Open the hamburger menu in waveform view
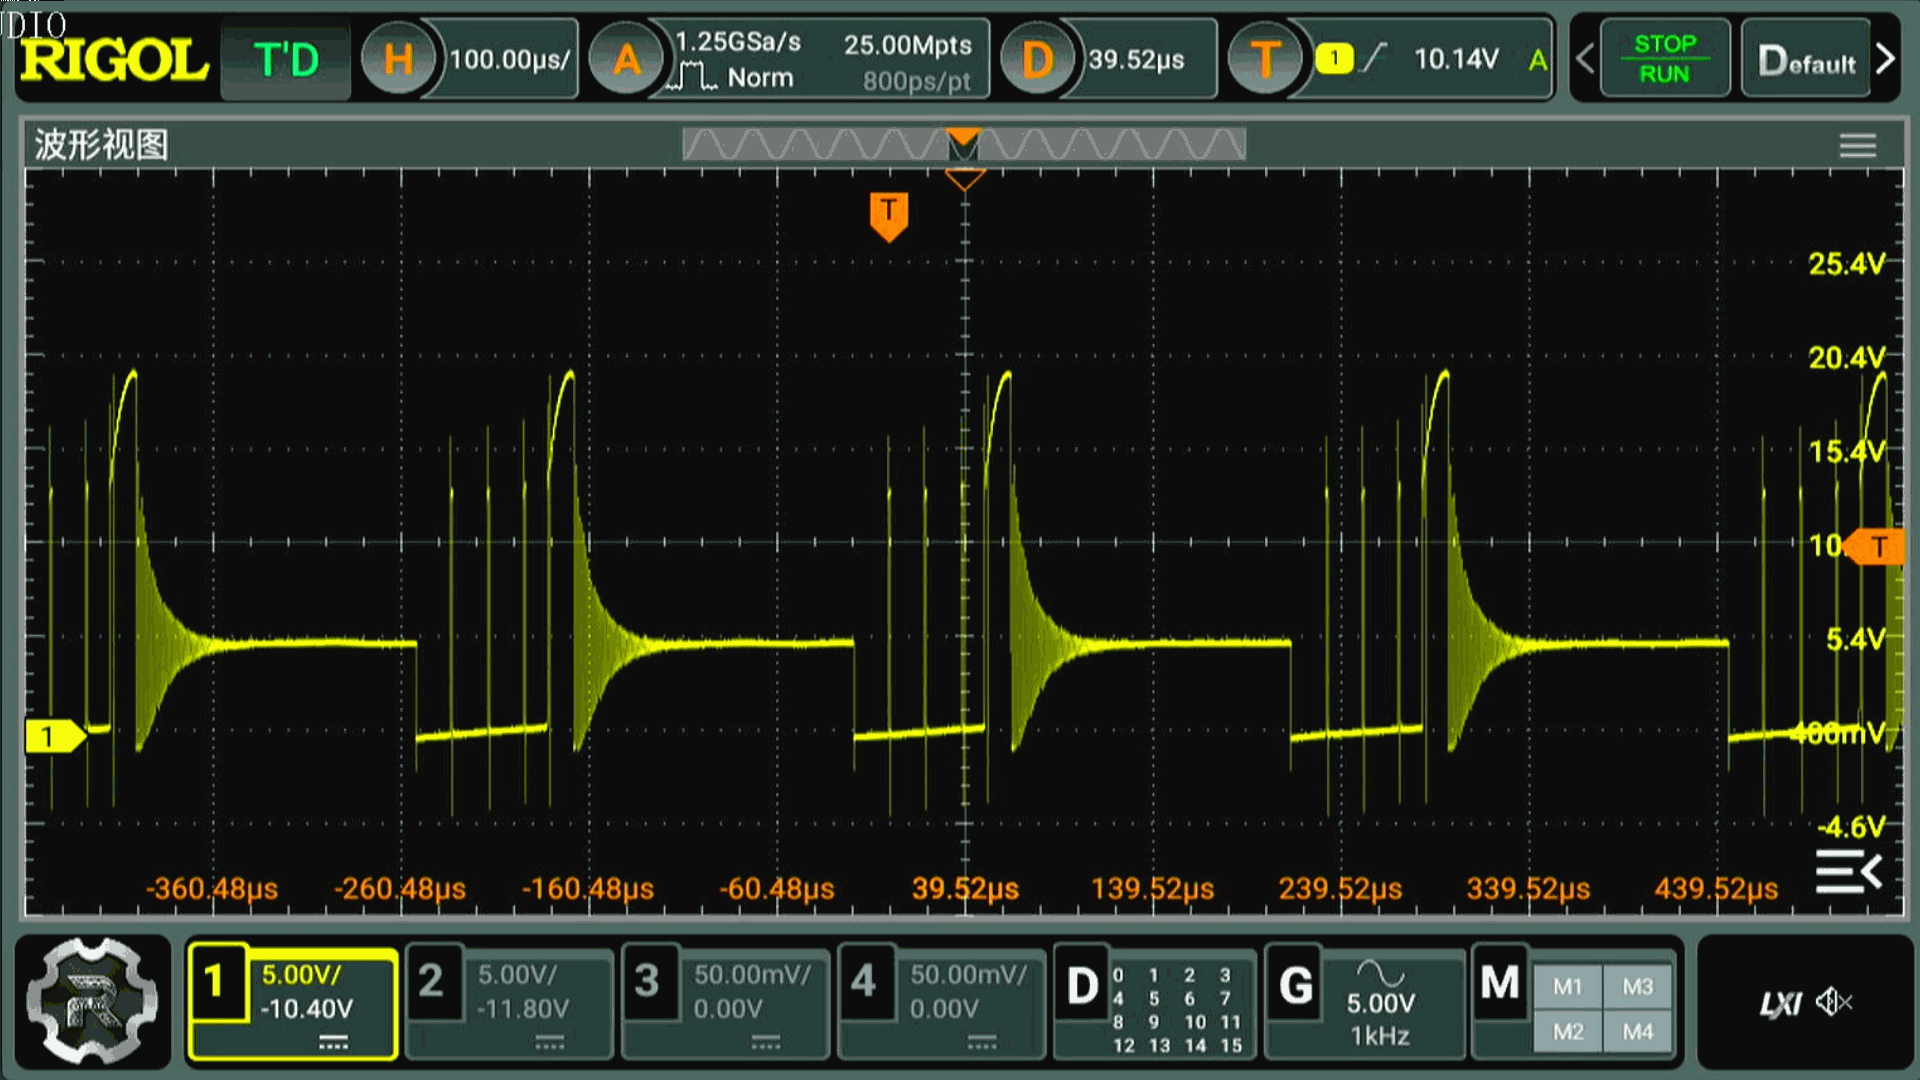The width and height of the screenshot is (1920, 1080). (1857, 146)
